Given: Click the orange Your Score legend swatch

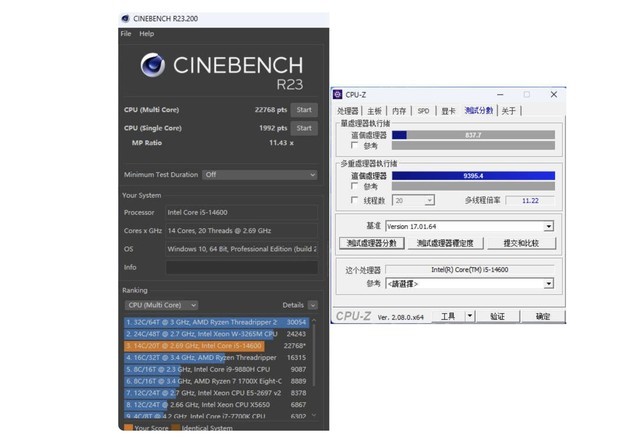Looking at the screenshot, I should click(129, 428).
